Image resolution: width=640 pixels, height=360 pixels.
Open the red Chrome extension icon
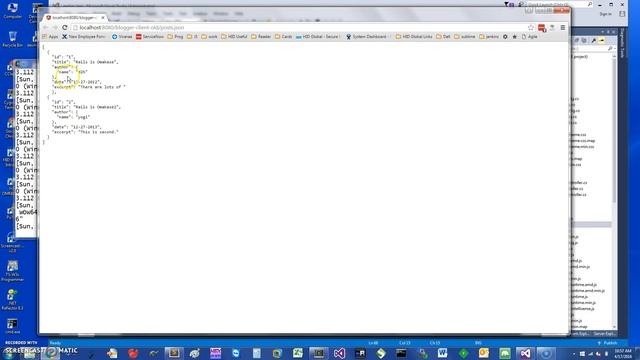click(x=542, y=27)
